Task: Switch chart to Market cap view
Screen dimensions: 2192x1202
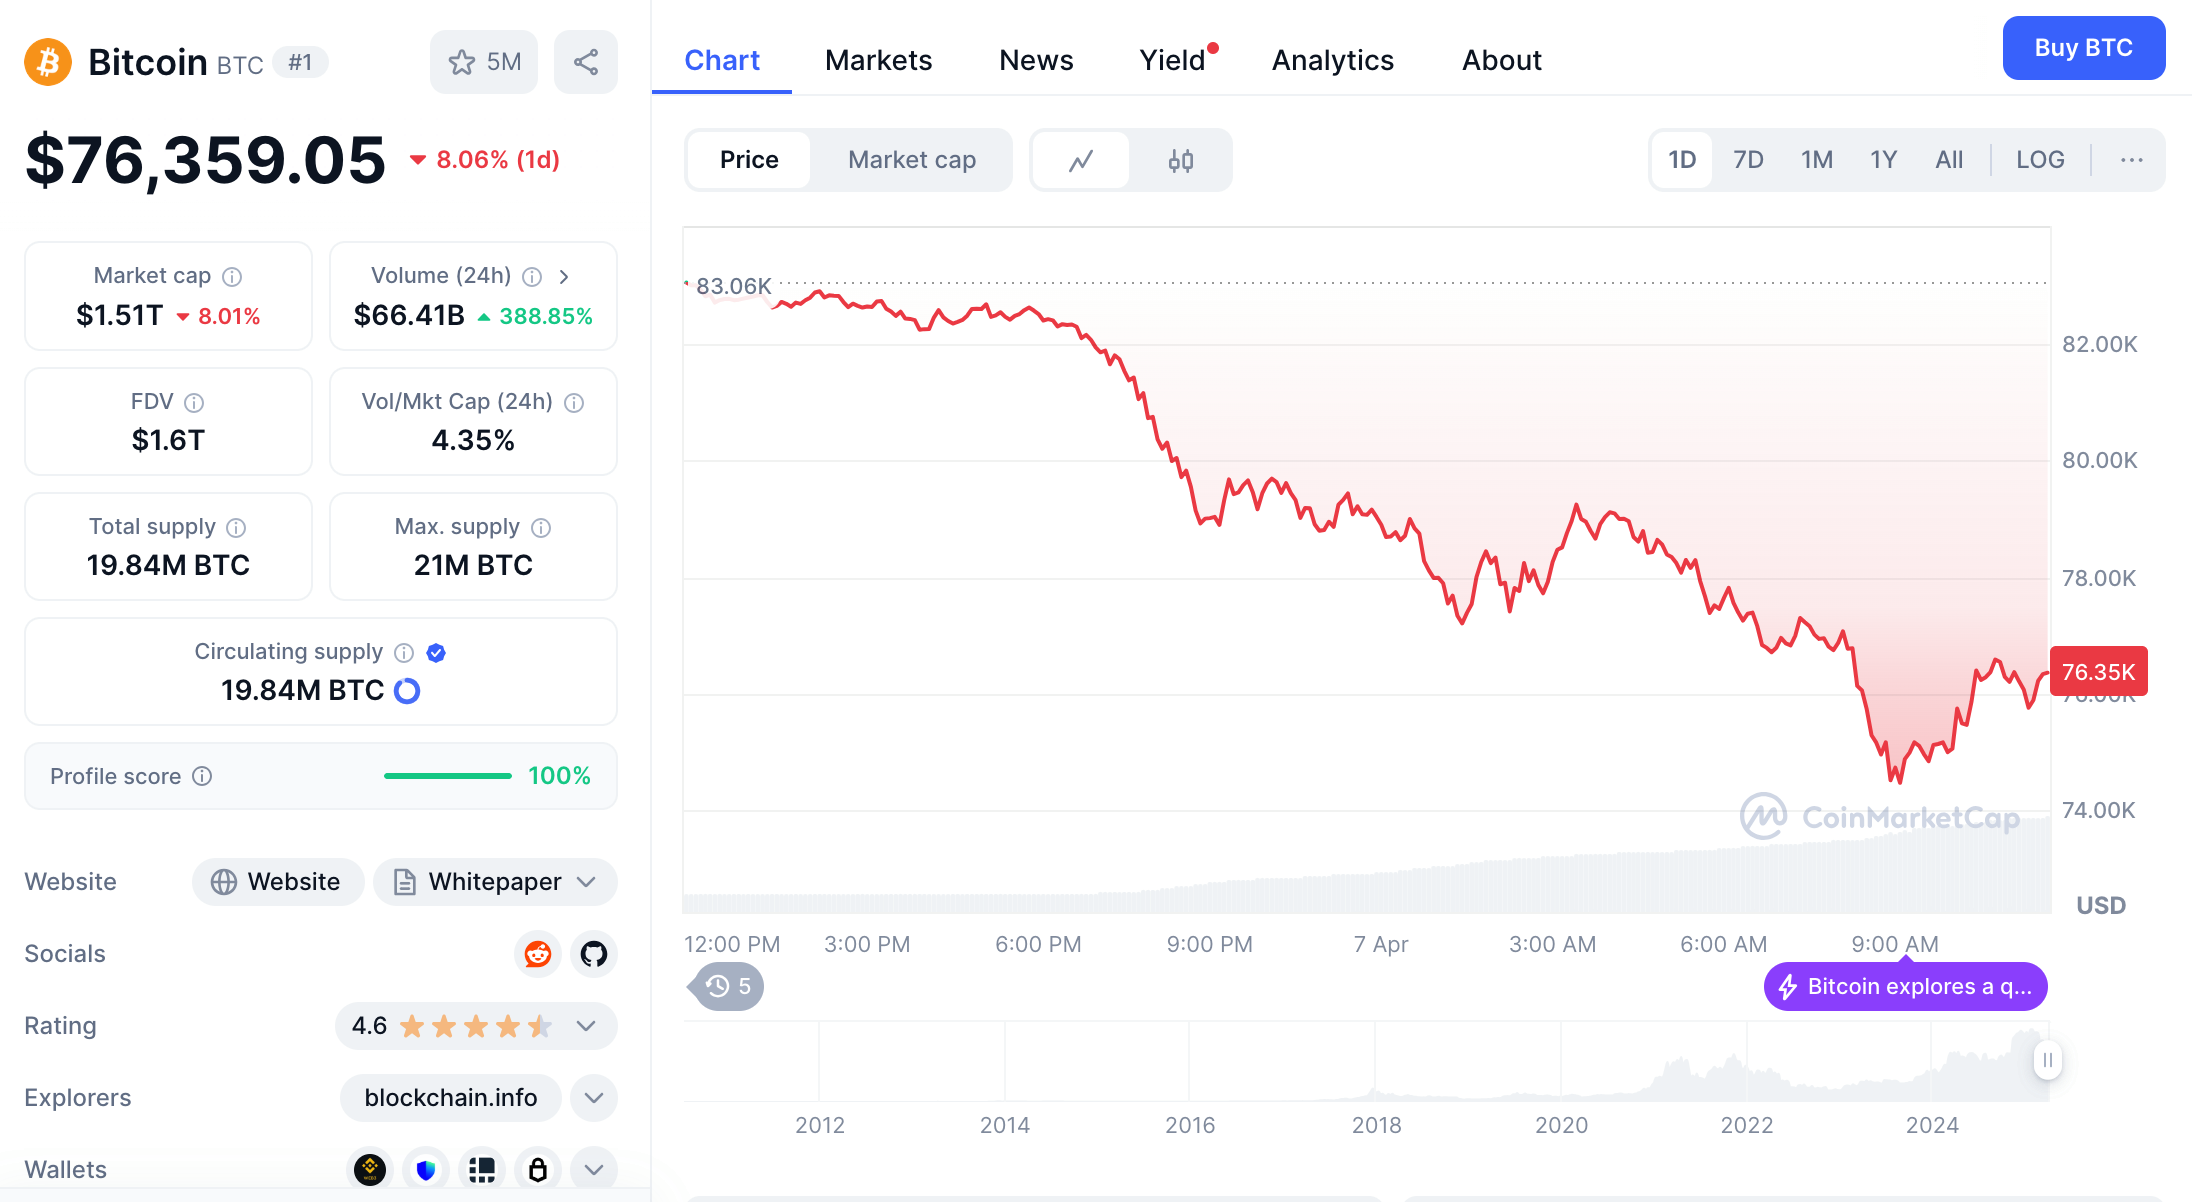Action: (x=911, y=160)
